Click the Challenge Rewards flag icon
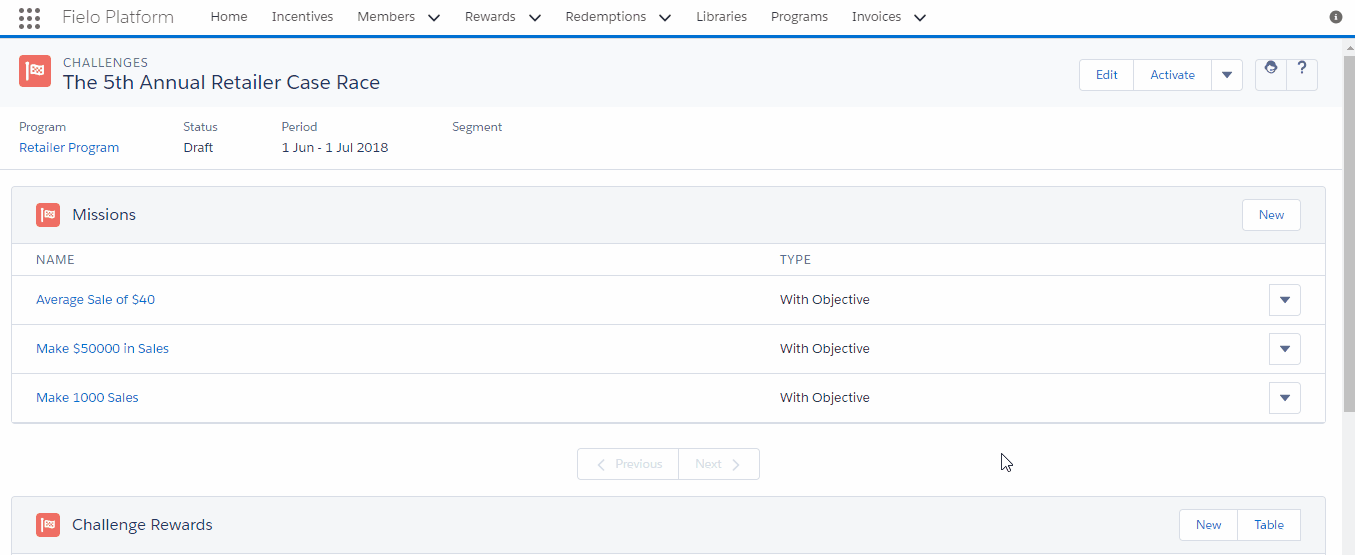The height and width of the screenshot is (555, 1355). pos(48,525)
